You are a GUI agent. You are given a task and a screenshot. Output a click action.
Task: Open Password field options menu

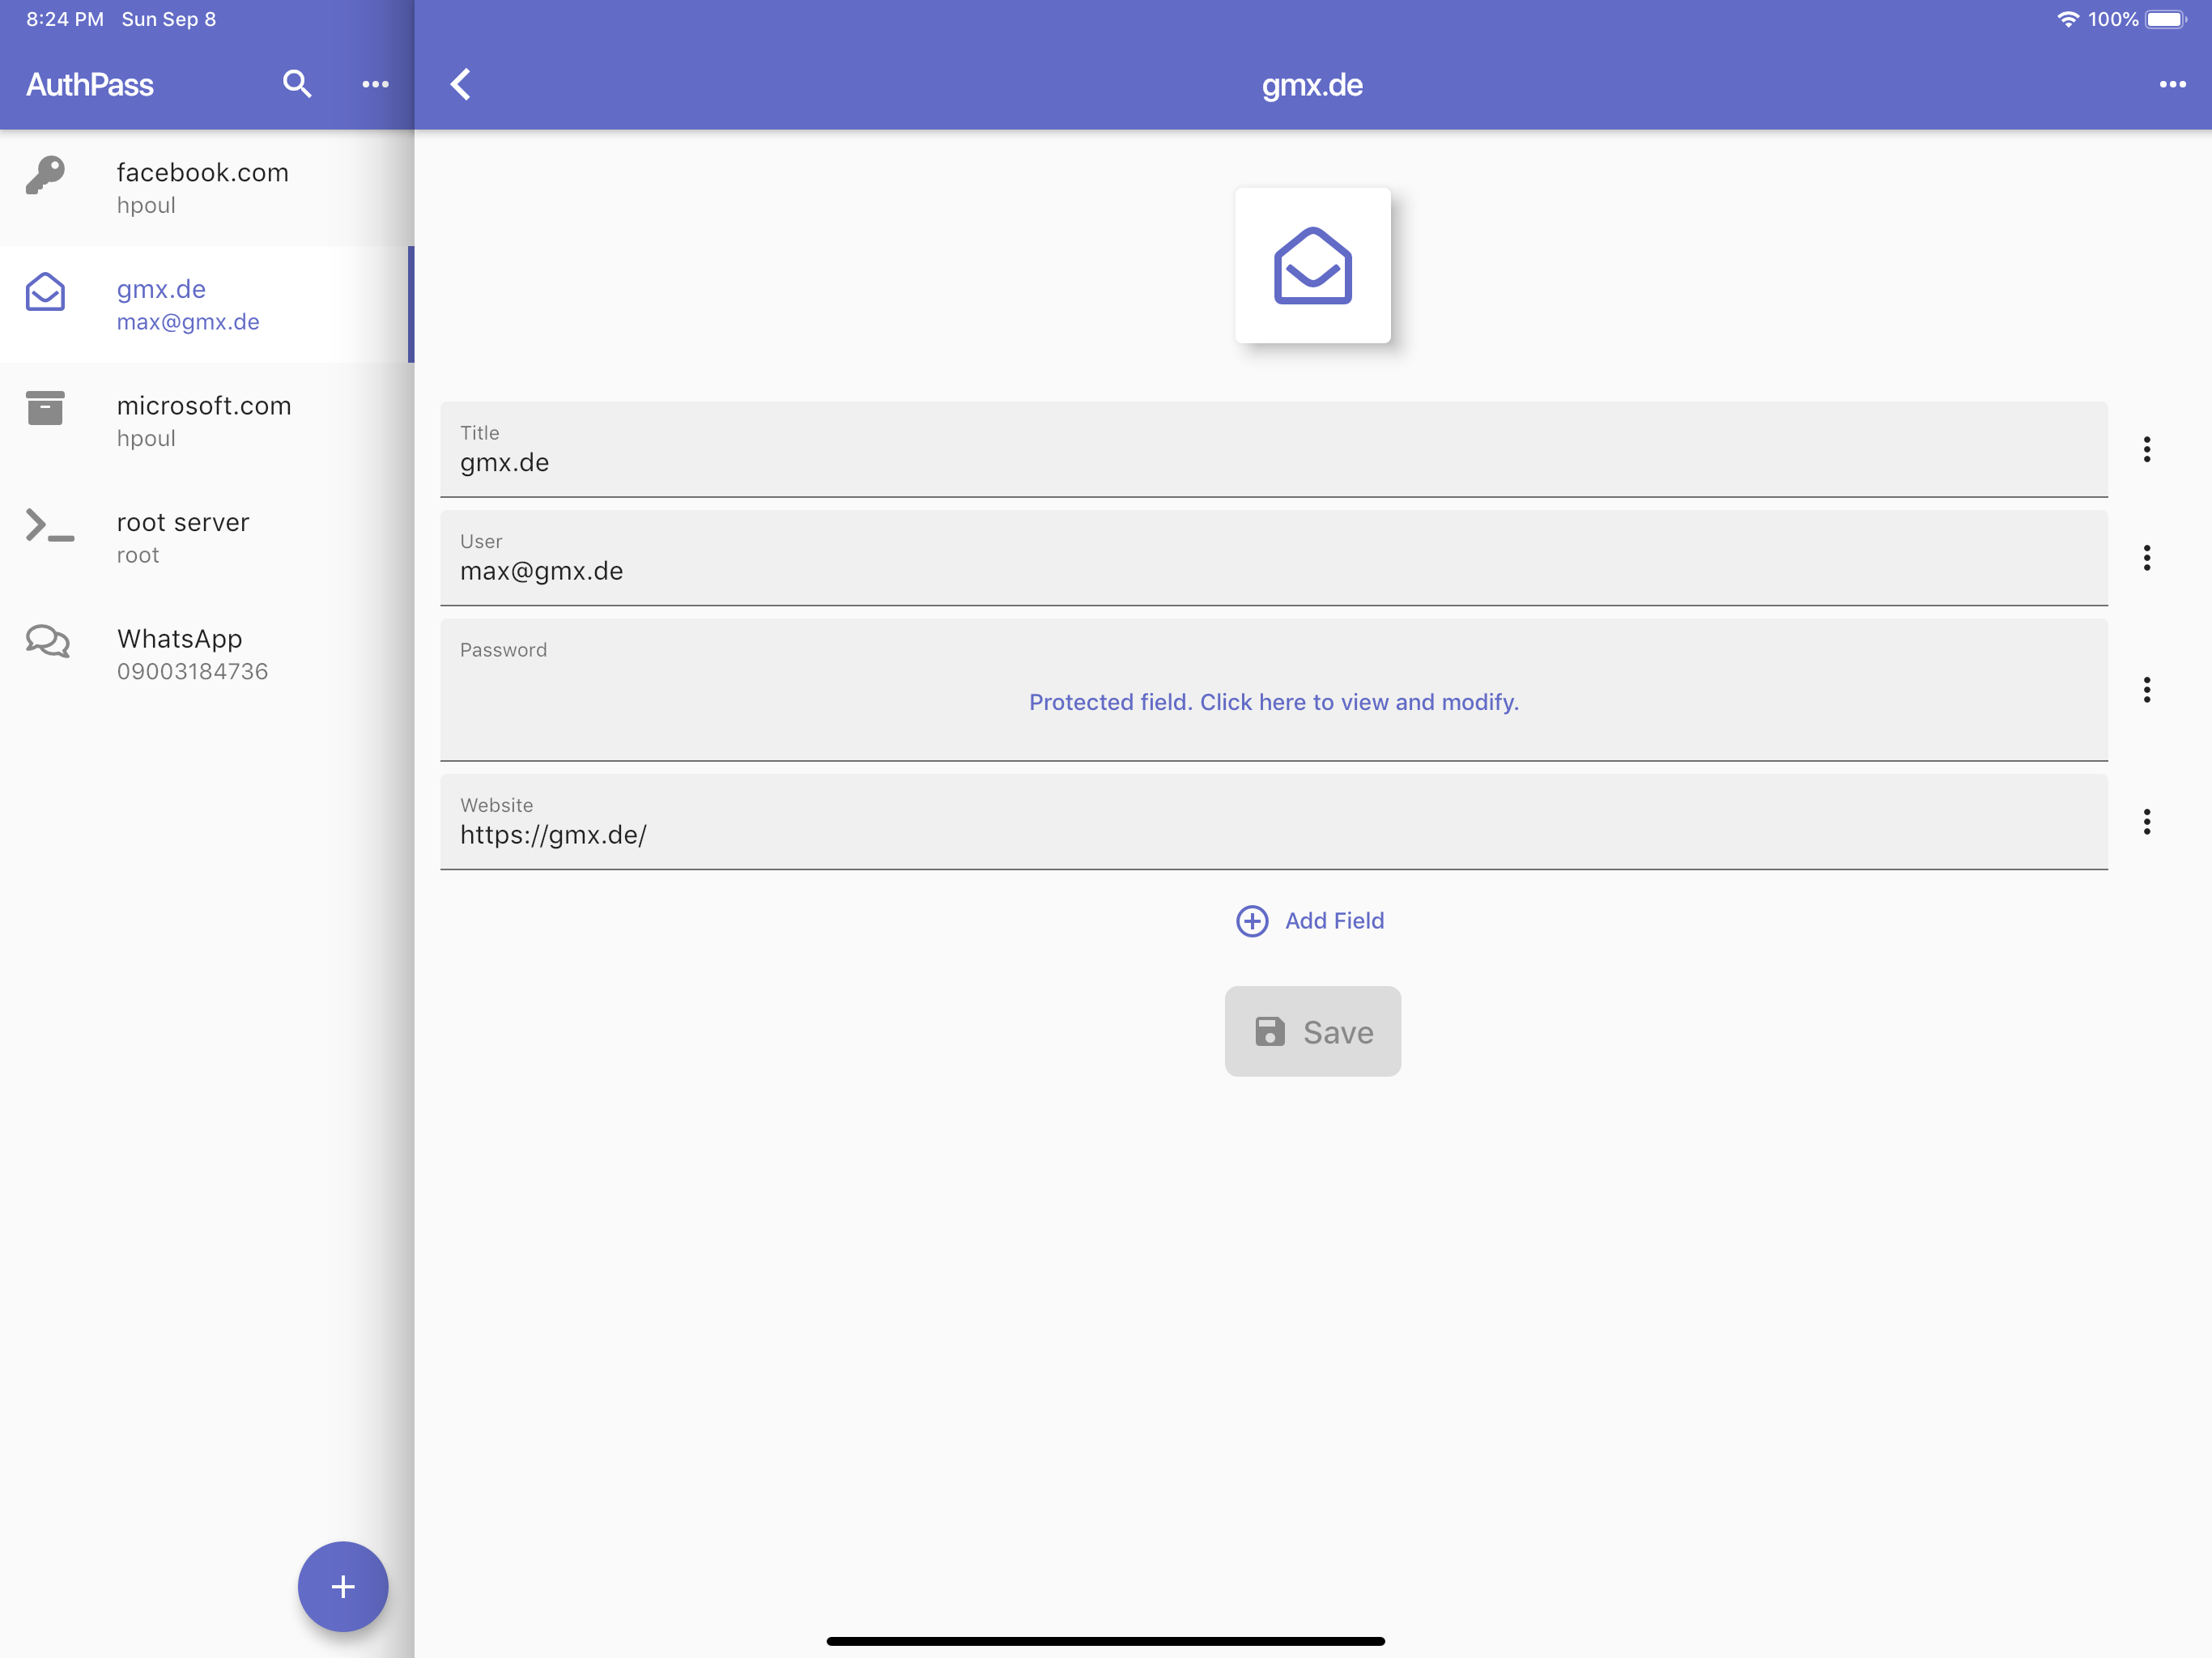click(x=2146, y=689)
